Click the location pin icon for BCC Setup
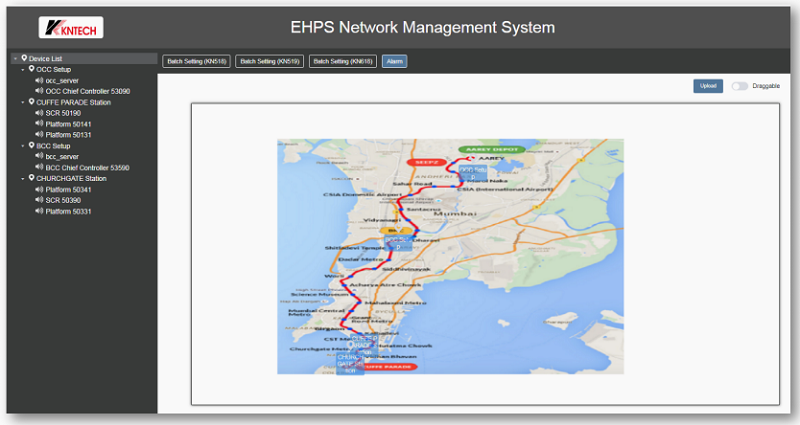The image size is (800, 425). 31,145
